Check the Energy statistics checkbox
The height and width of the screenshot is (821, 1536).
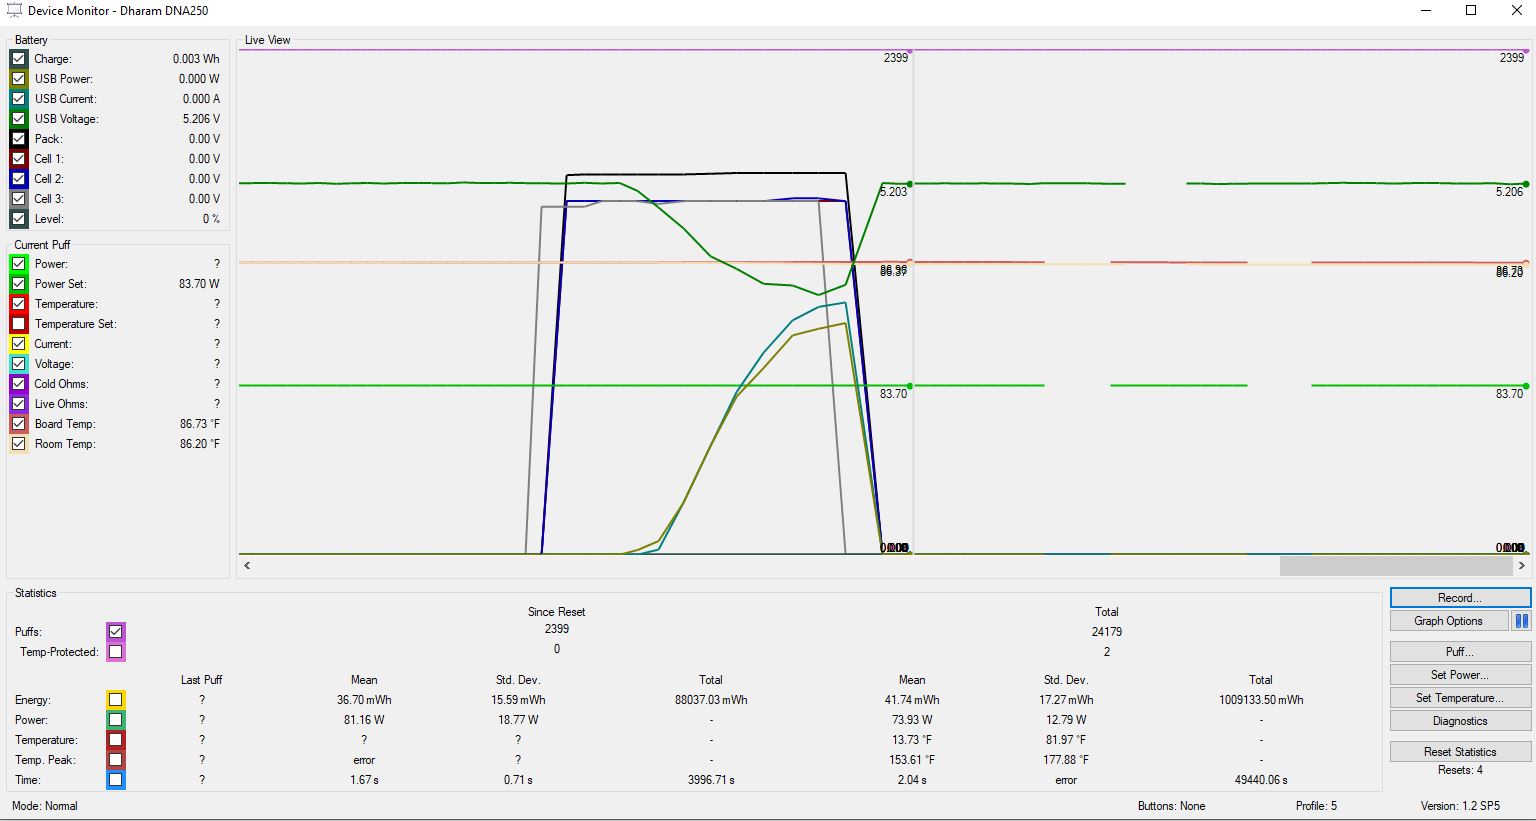(116, 700)
